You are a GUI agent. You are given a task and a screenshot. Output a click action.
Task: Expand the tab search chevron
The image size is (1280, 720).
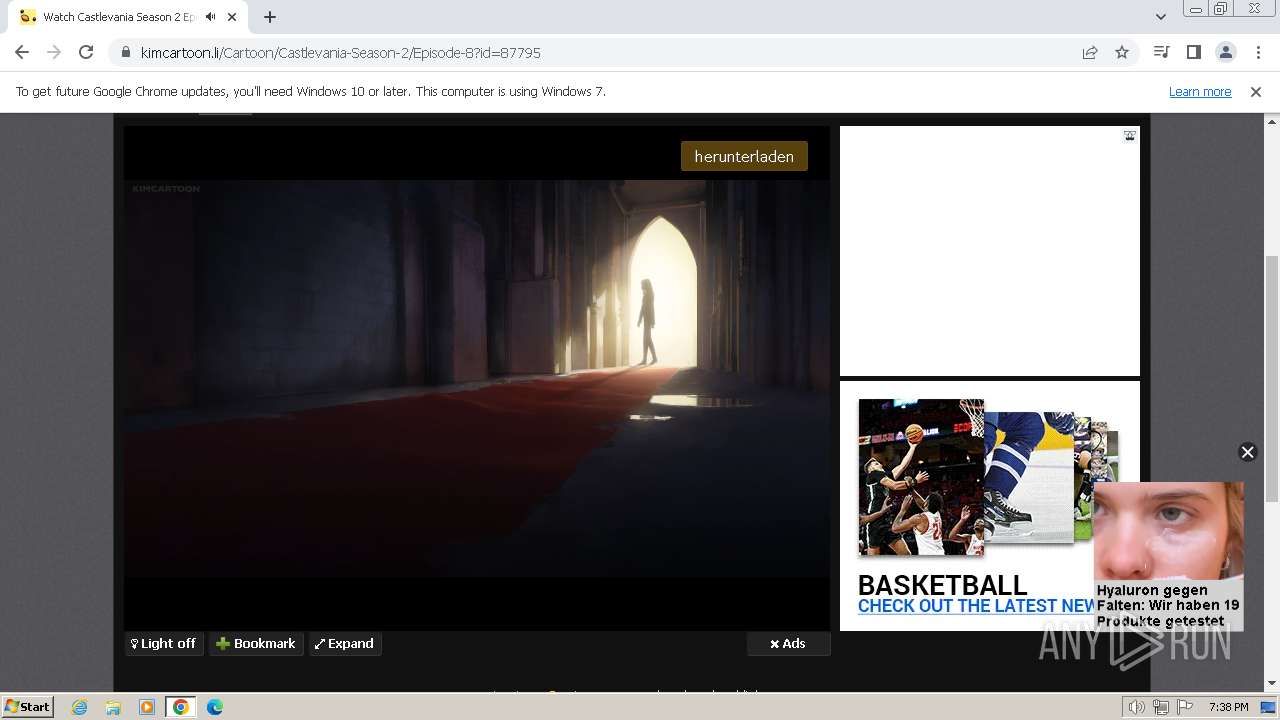point(1160,17)
